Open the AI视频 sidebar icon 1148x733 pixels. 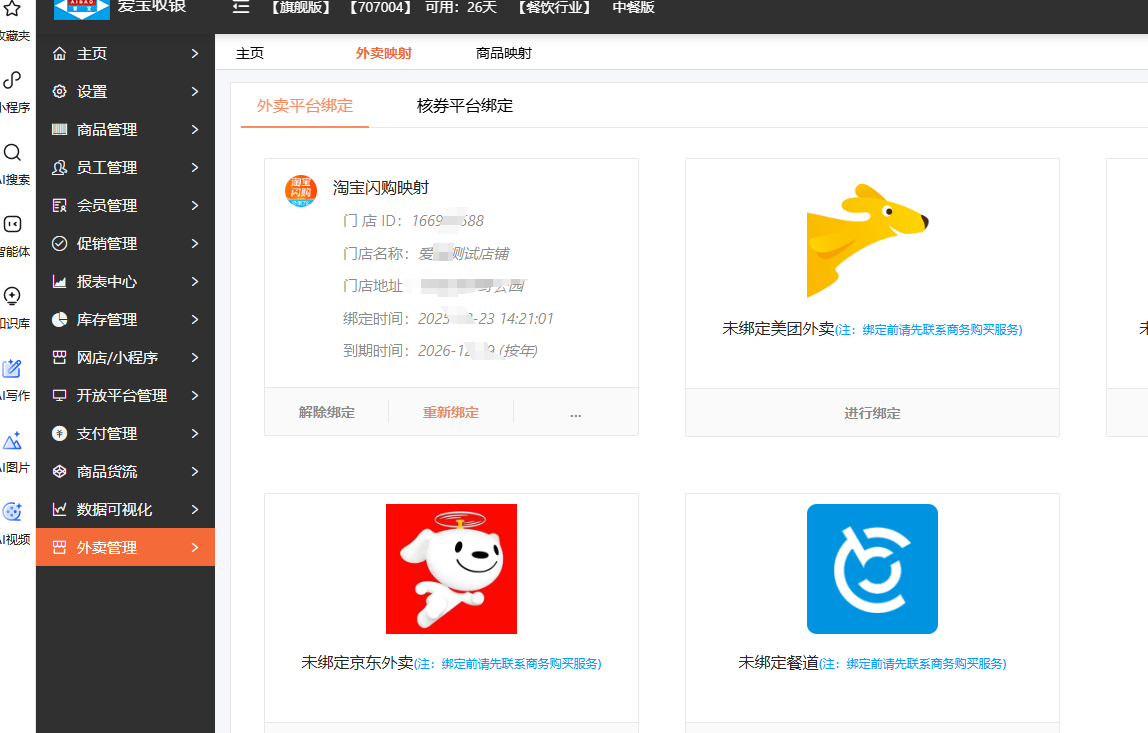(x=13, y=512)
